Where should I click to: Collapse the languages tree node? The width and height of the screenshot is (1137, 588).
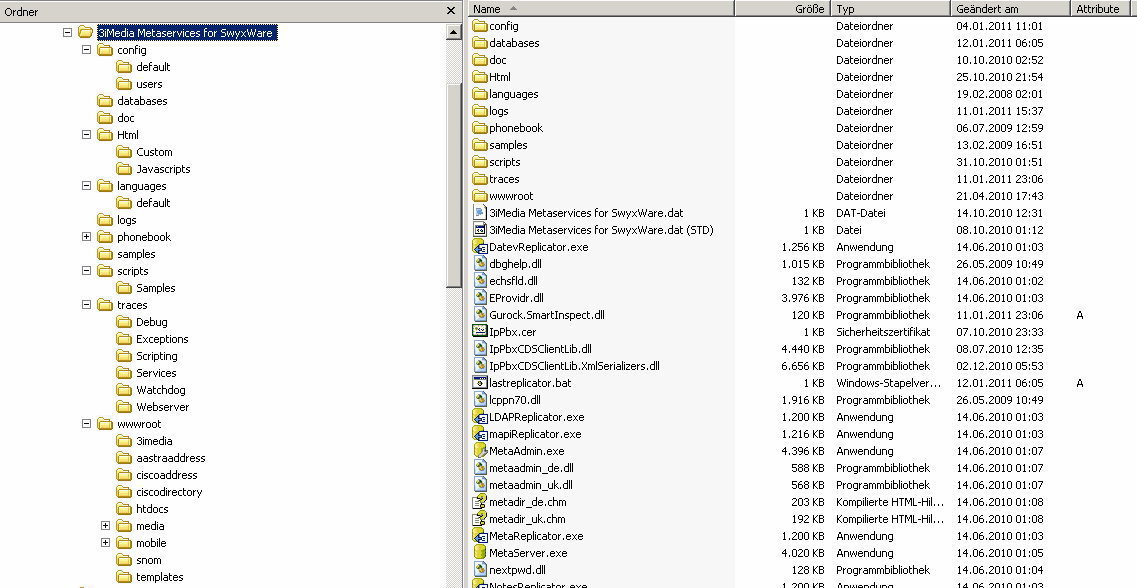pos(86,186)
